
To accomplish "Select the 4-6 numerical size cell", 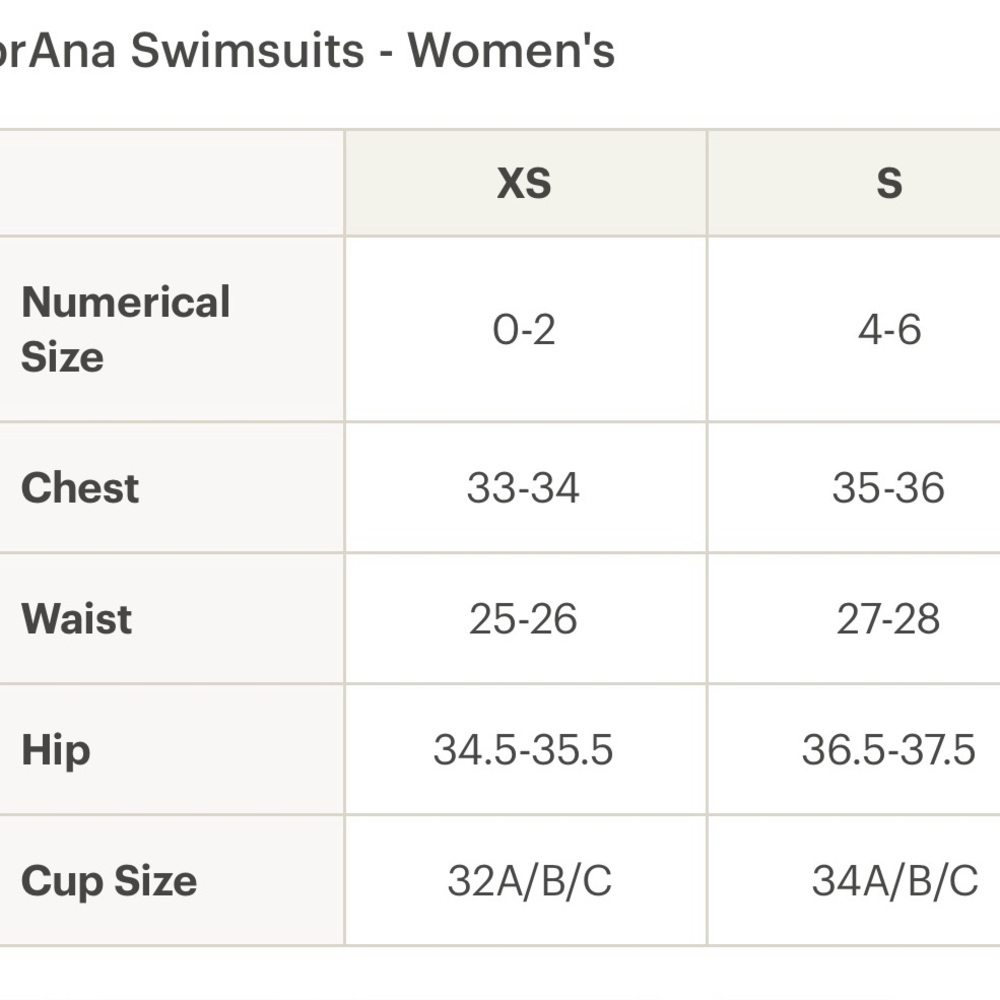I will [x=855, y=329].
